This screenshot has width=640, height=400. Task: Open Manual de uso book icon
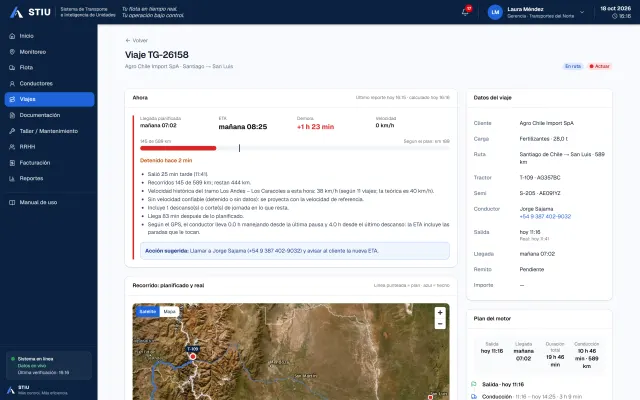(12, 202)
